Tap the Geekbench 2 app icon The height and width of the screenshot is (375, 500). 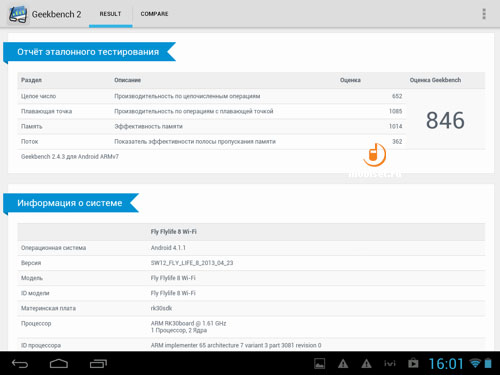click(x=18, y=14)
